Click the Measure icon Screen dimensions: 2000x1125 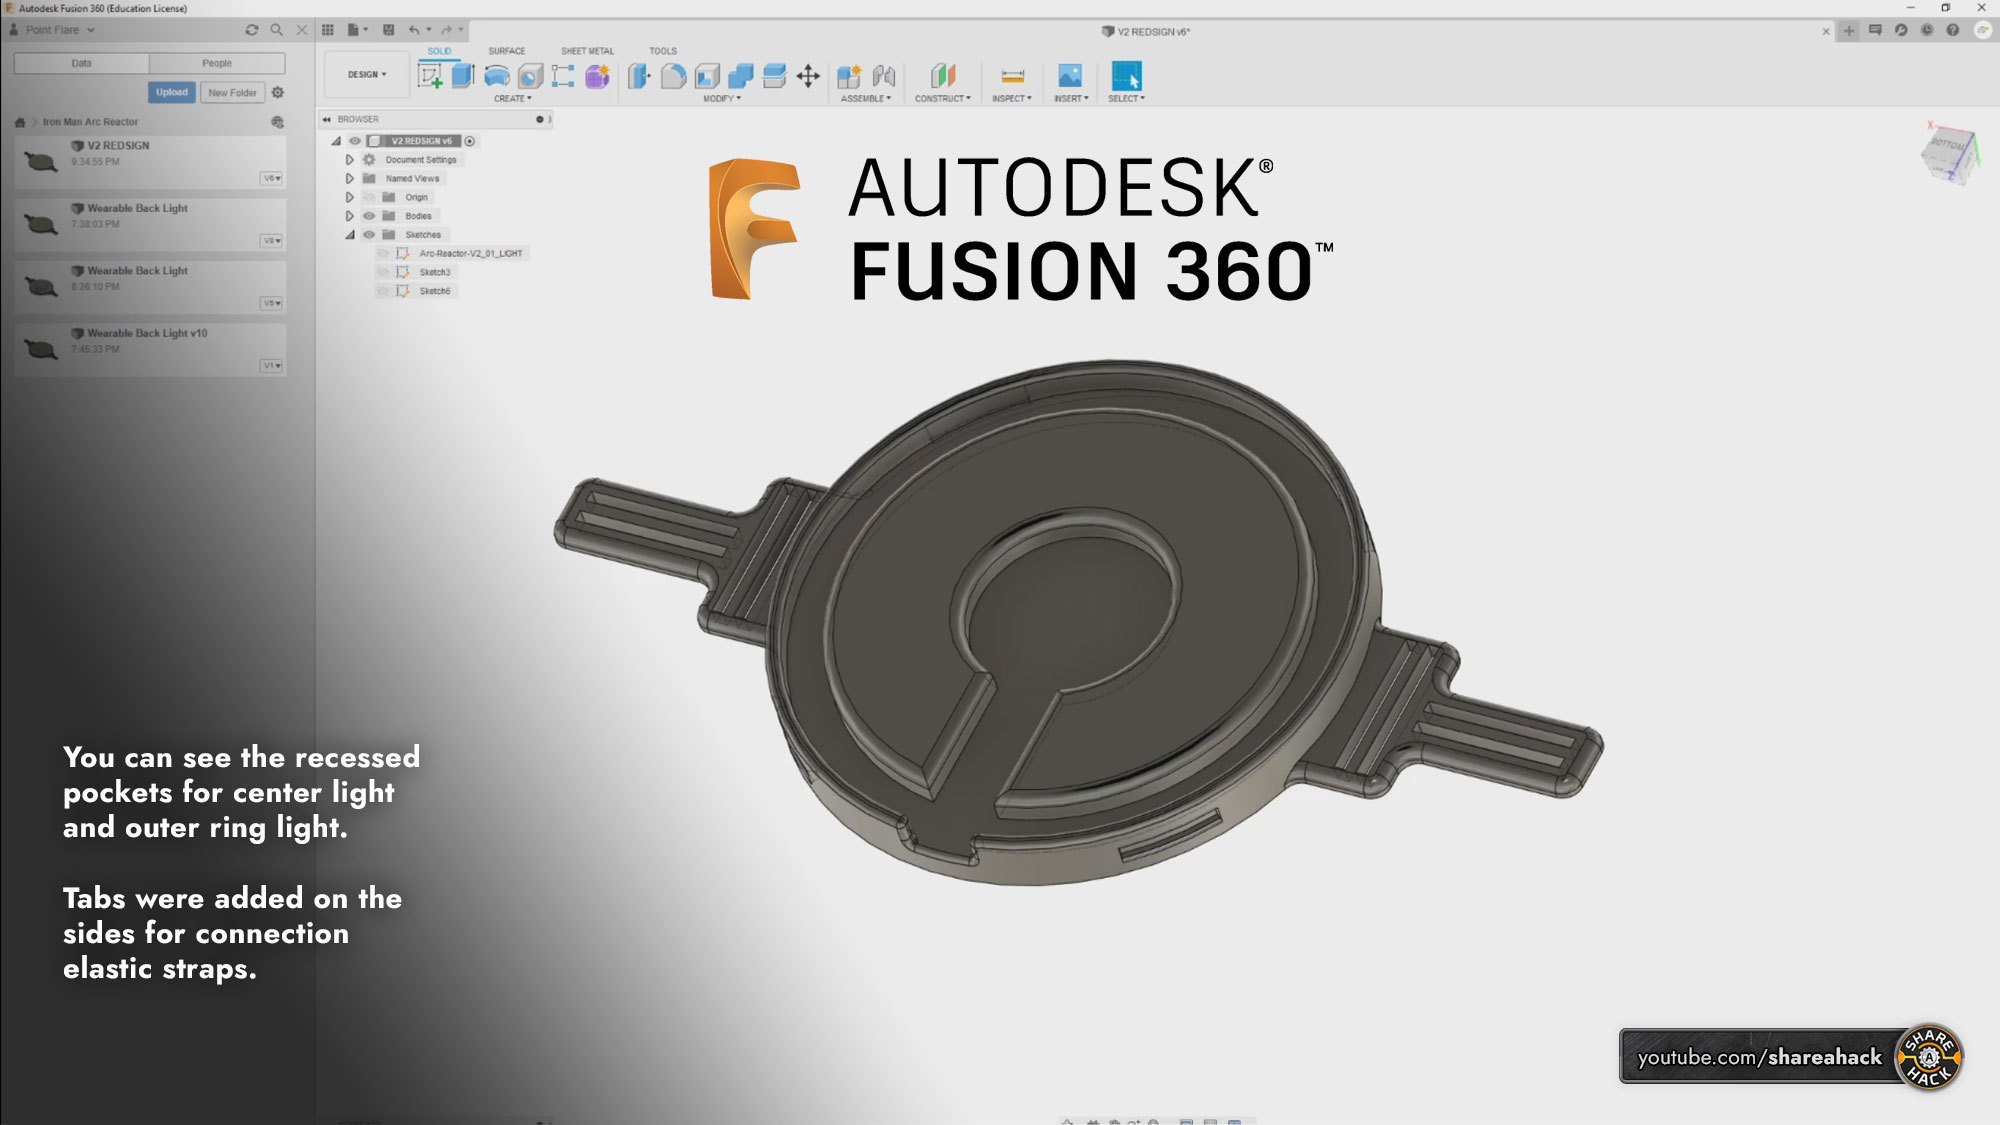(1012, 76)
